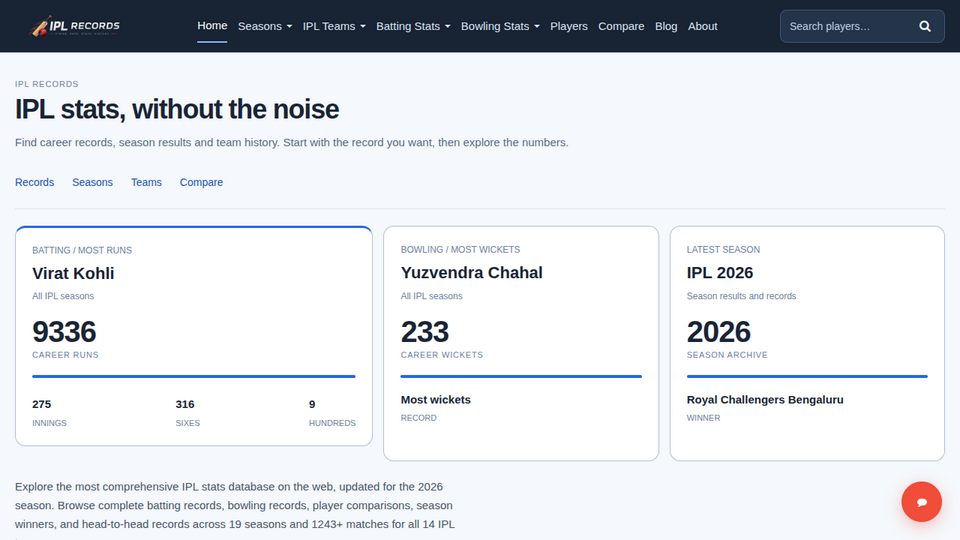This screenshot has height=540, width=960.
Task: Click the 316 sixes stat
Action: point(187,412)
